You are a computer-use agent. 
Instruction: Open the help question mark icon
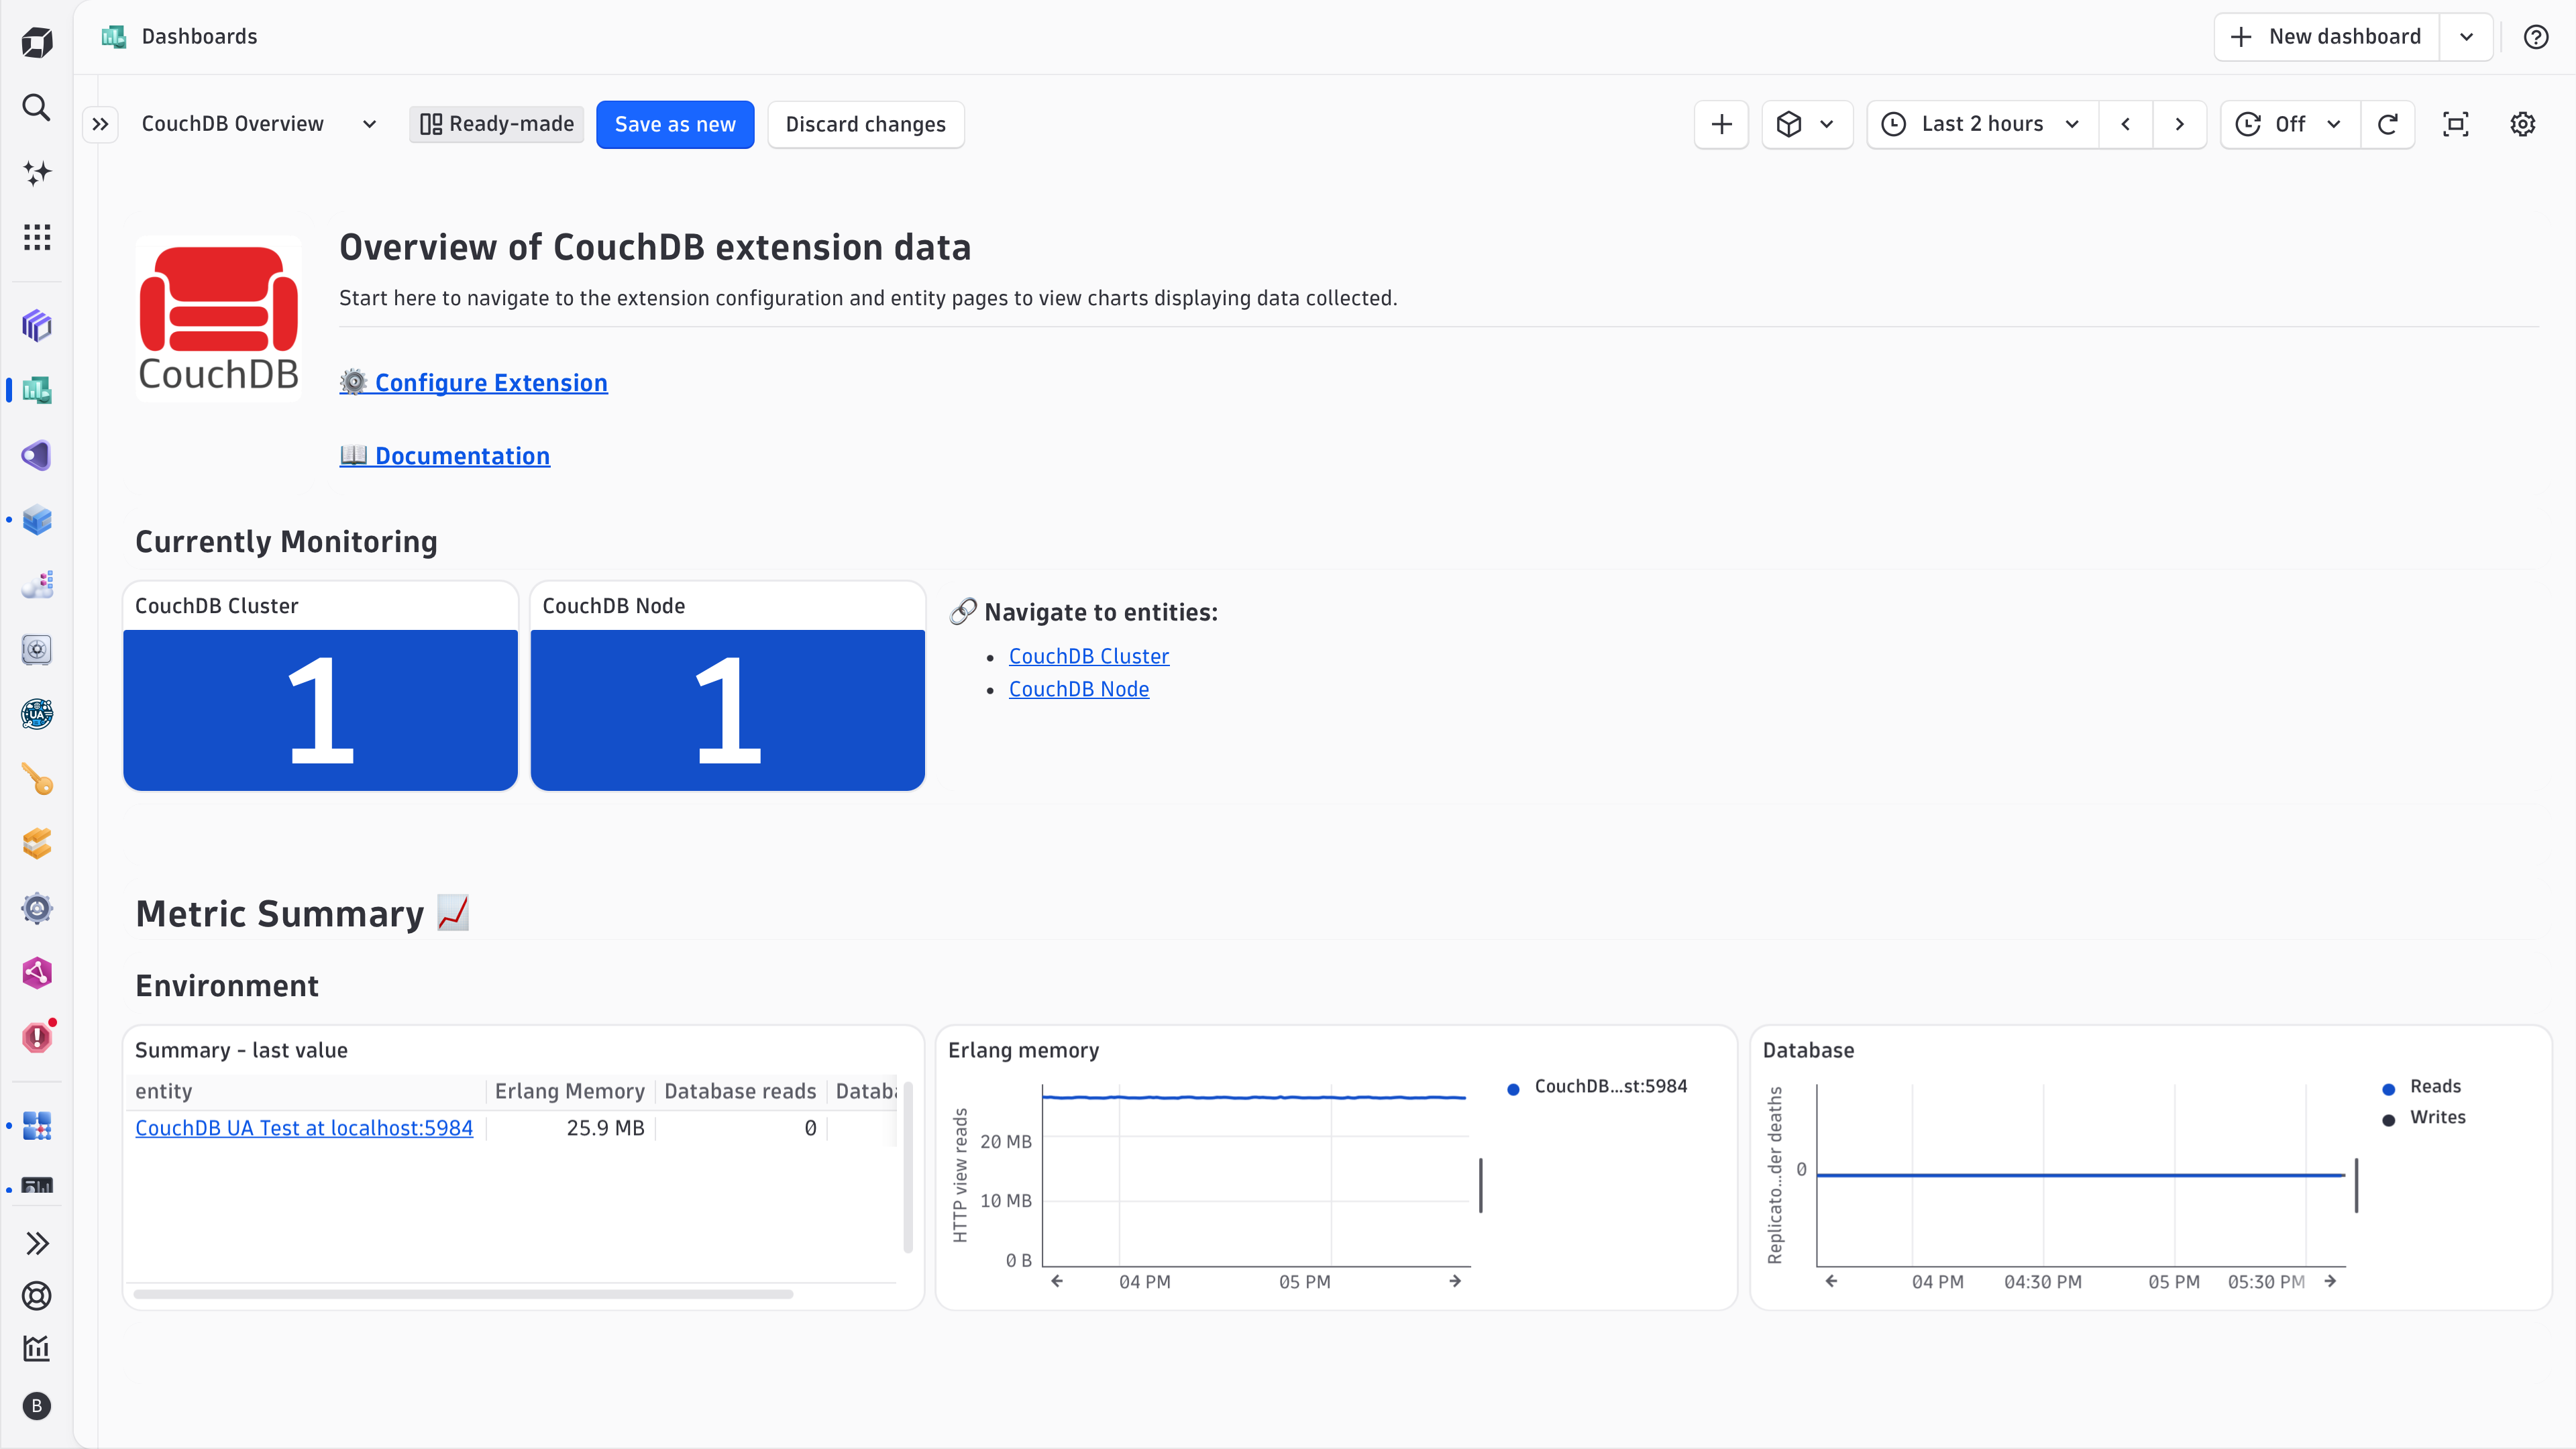[x=2535, y=37]
